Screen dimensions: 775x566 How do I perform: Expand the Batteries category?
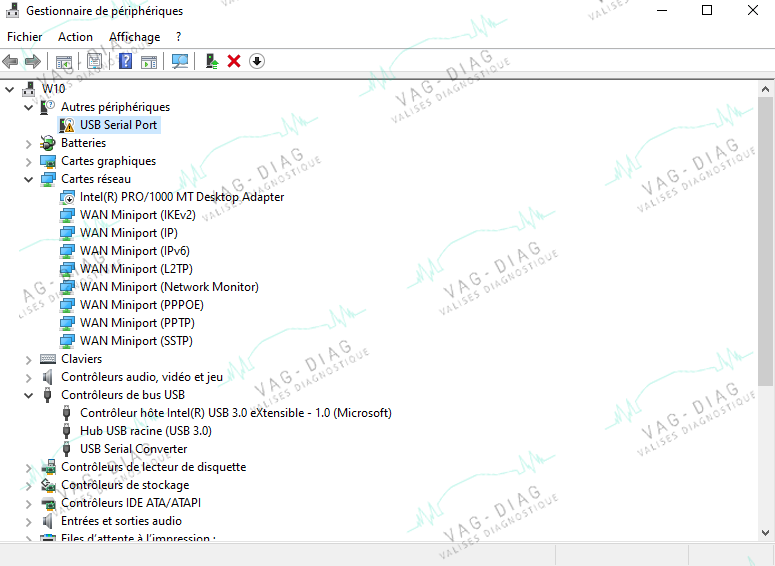(x=29, y=144)
